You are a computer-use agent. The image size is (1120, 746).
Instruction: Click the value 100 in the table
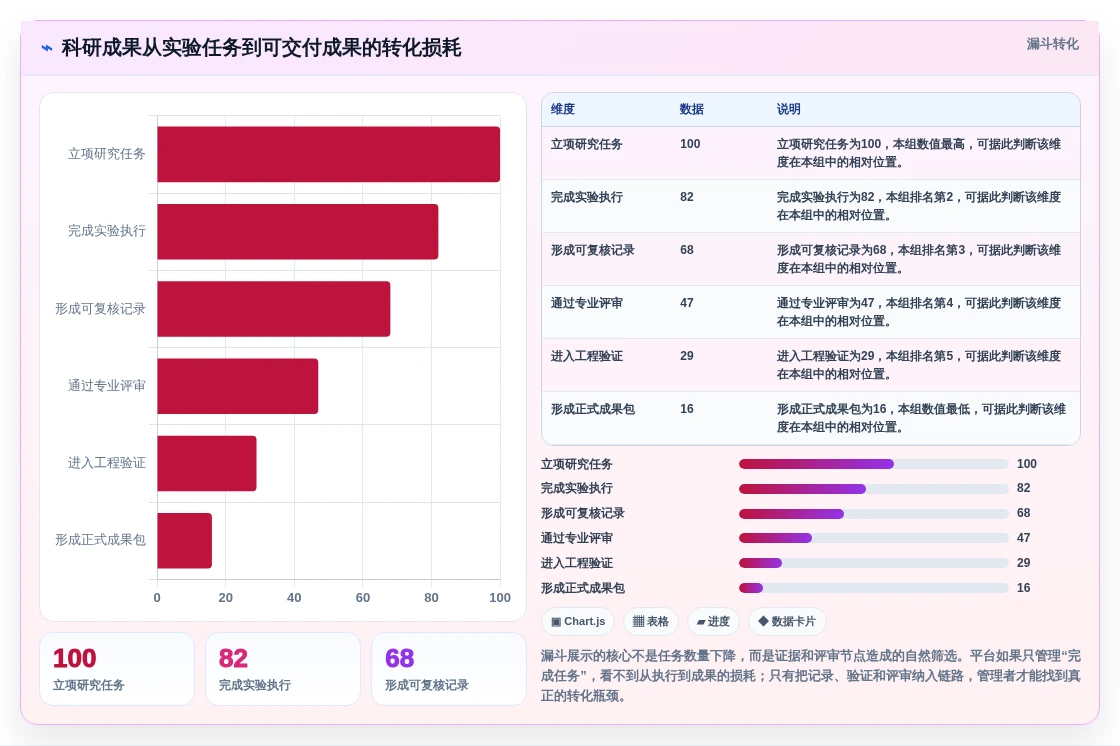pos(690,144)
